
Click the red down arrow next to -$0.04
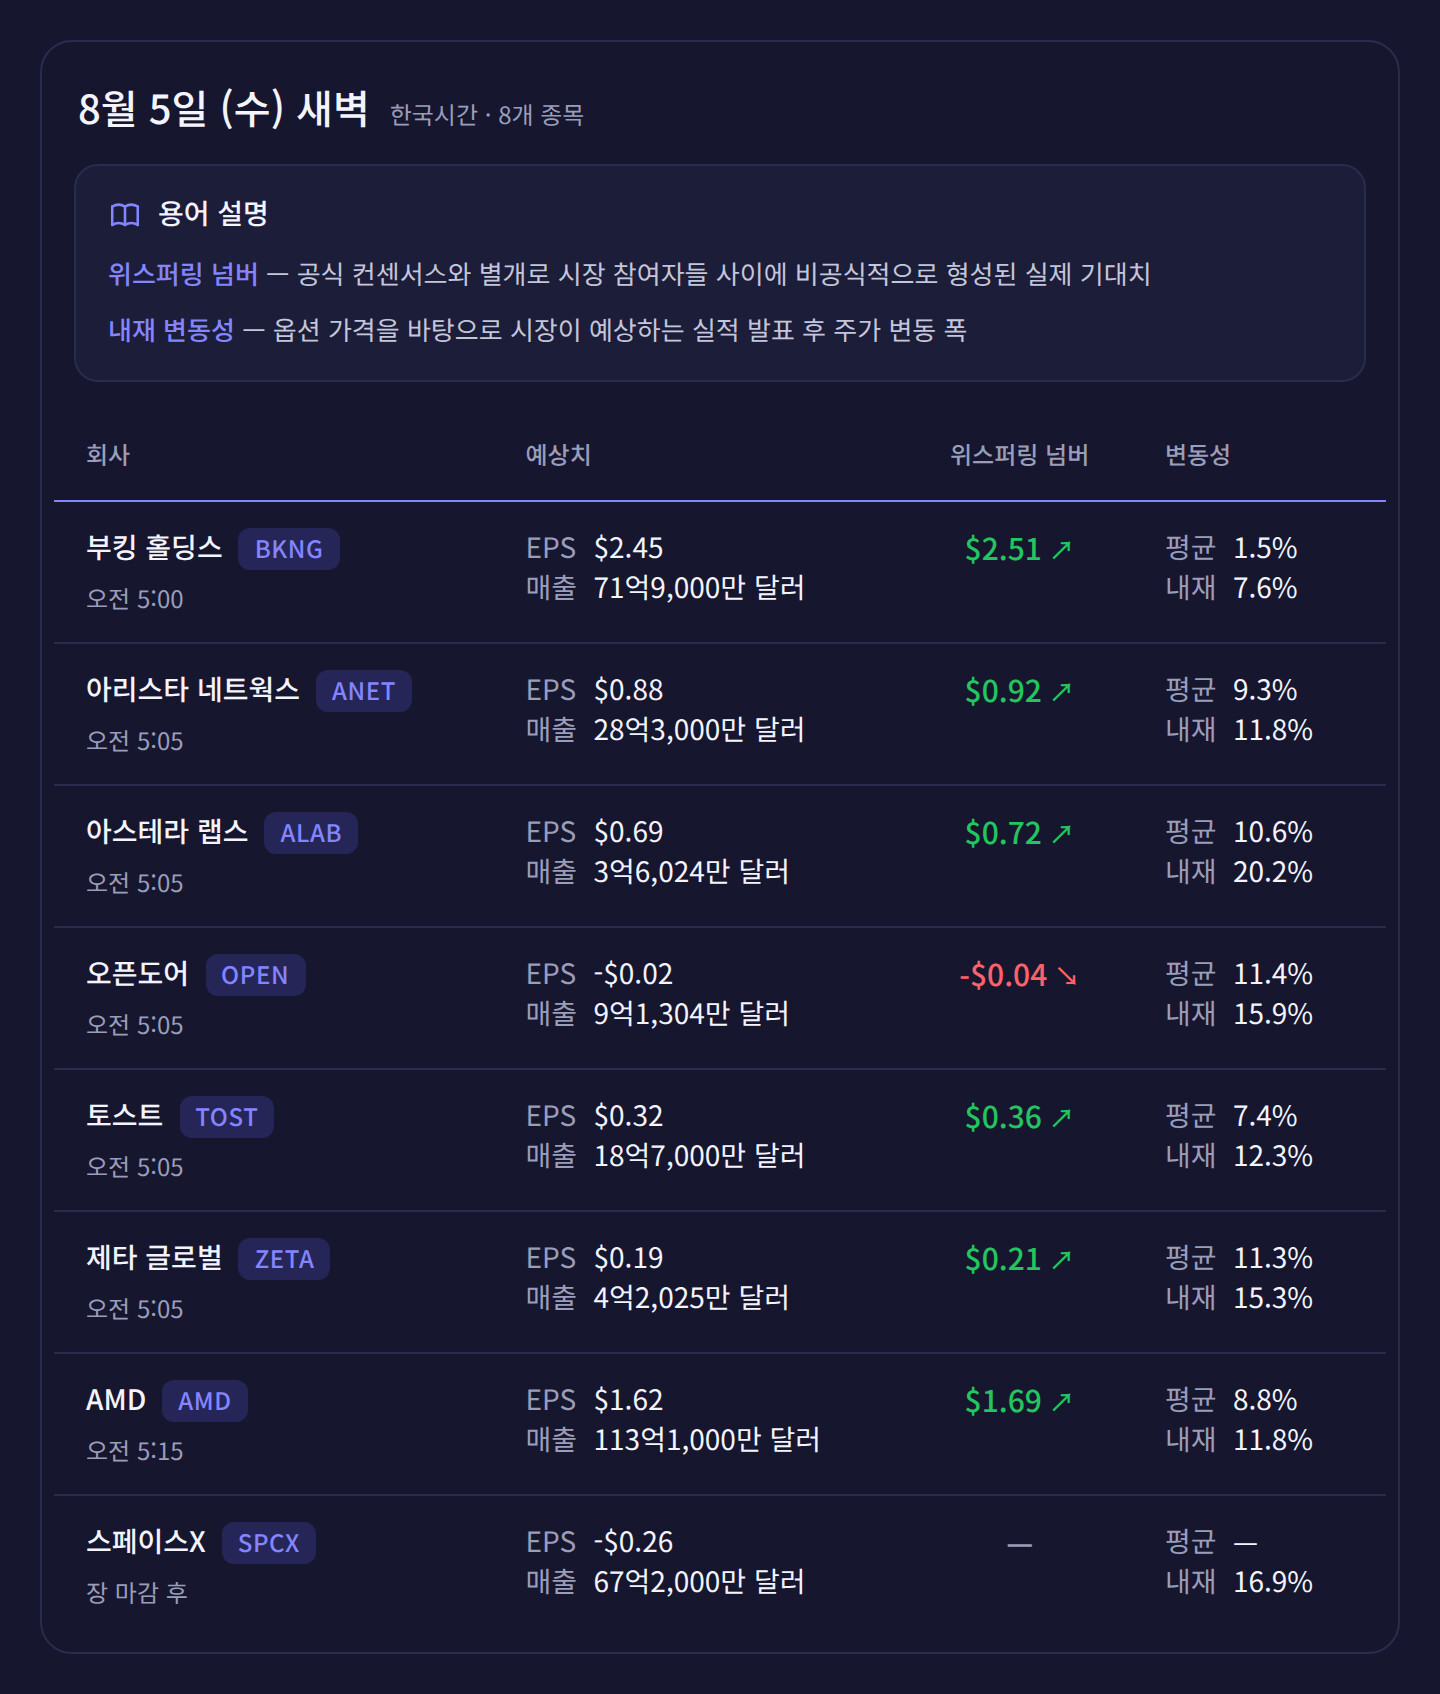(x=1067, y=975)
